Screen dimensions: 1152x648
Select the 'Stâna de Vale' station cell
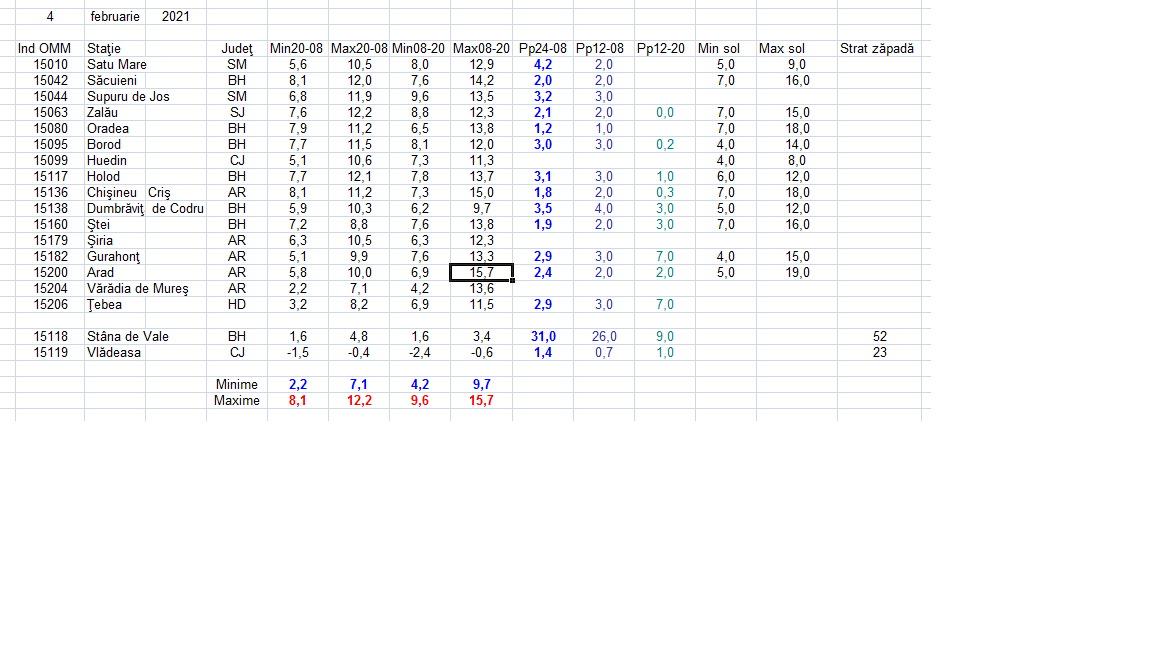point(127,336)
